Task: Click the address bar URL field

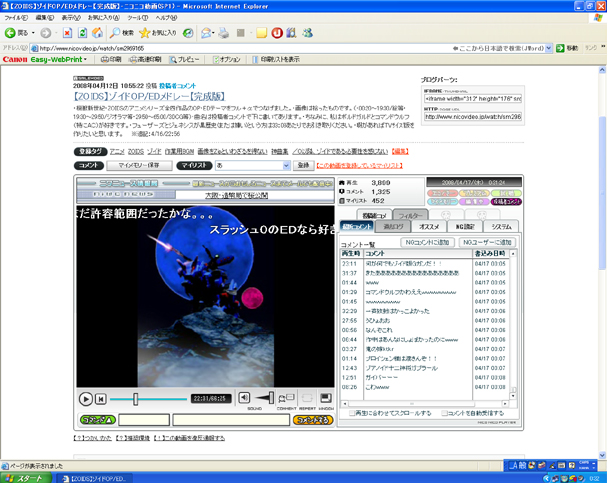Action: pyautogui.click(x=240, y=48)
